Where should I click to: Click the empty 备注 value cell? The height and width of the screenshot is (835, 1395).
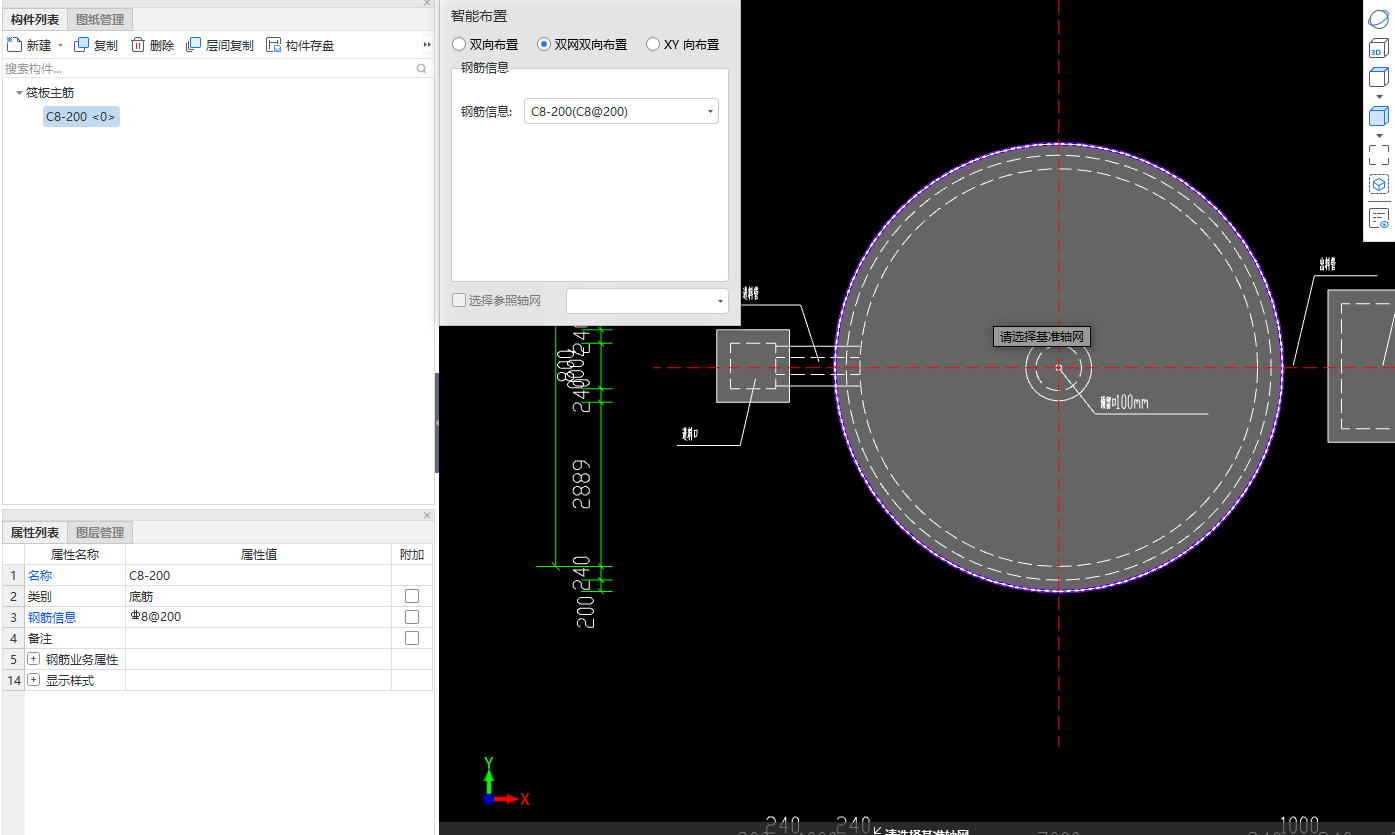click(x=258, y=638)
